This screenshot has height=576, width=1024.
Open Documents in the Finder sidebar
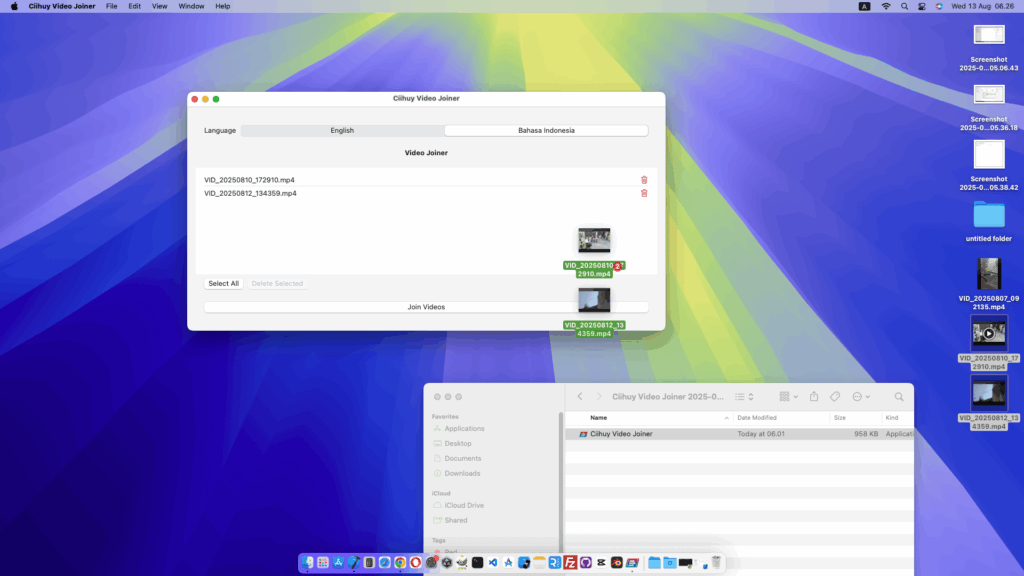pos(462,458)
